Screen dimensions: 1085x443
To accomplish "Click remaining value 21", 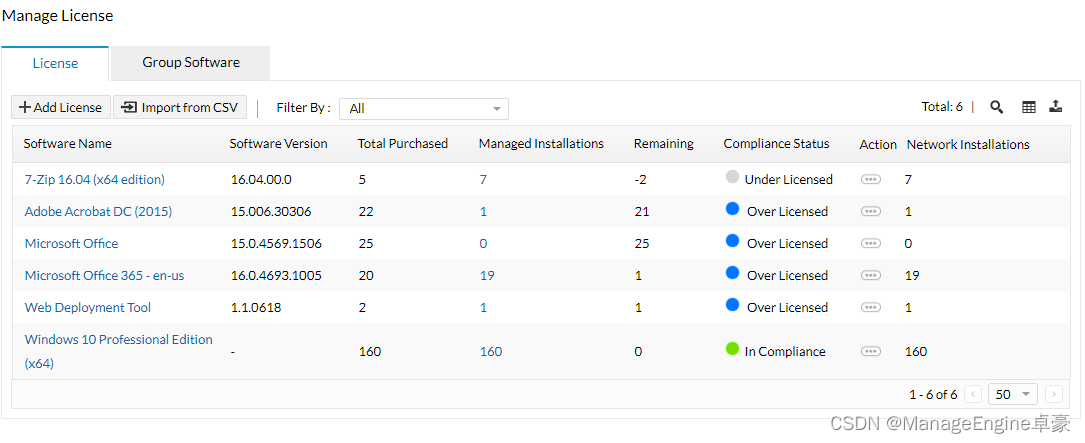I will coord(642,211).
